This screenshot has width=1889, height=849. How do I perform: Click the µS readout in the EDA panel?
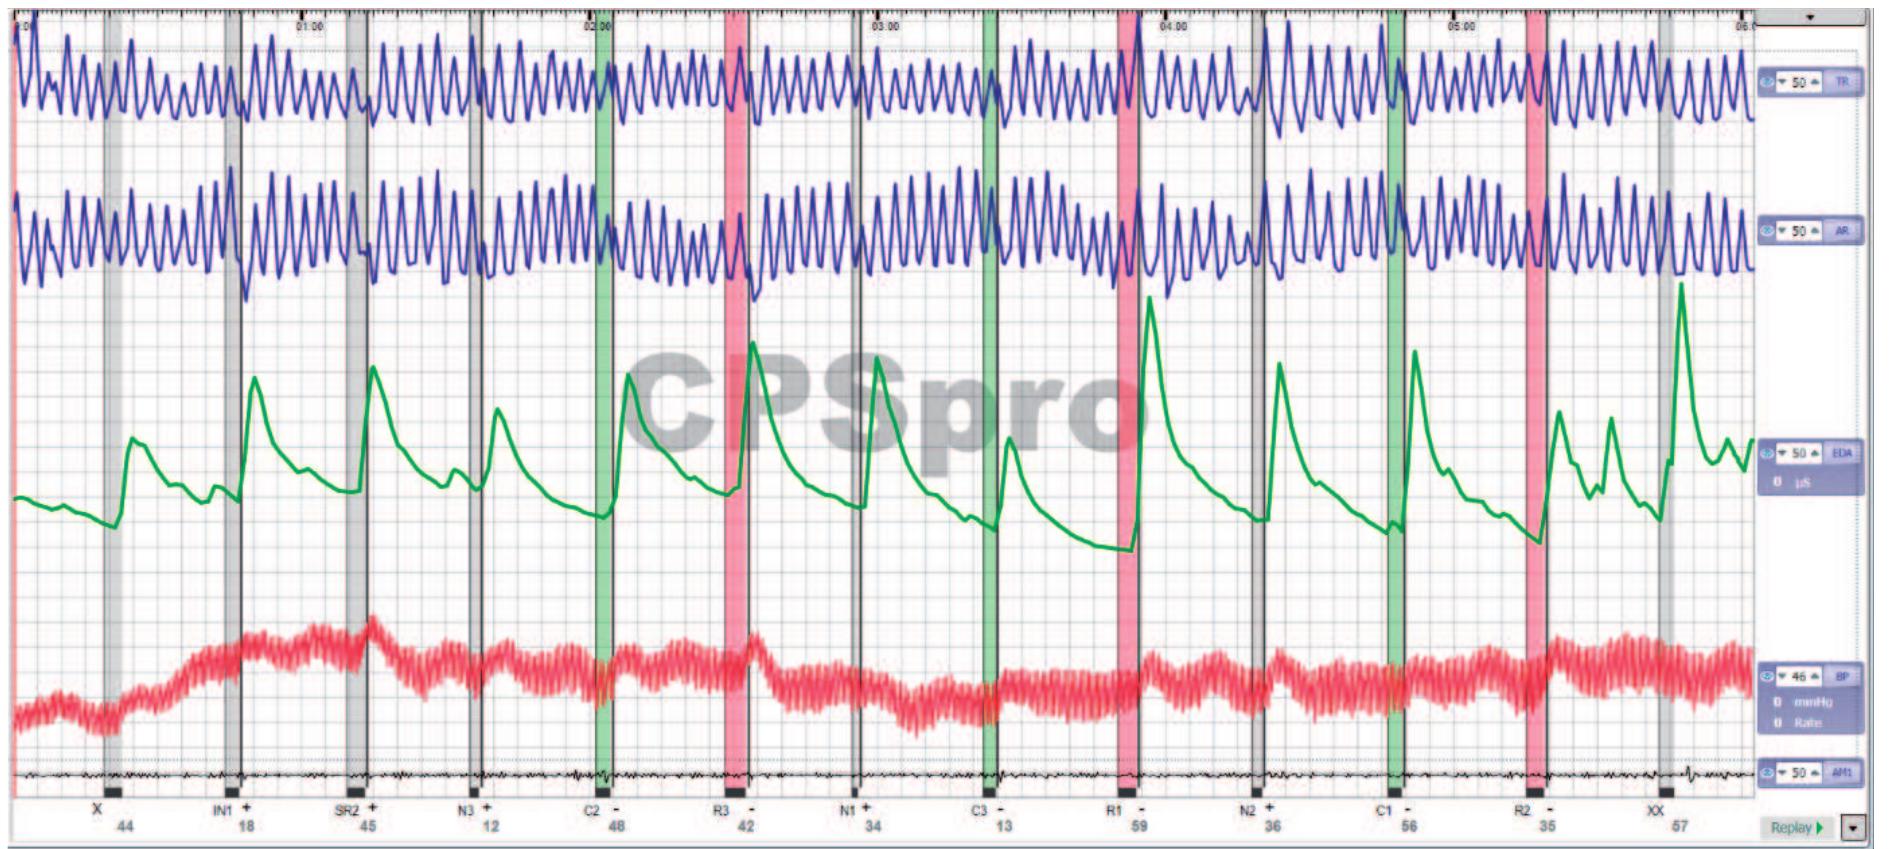(x=1803, y=482)
